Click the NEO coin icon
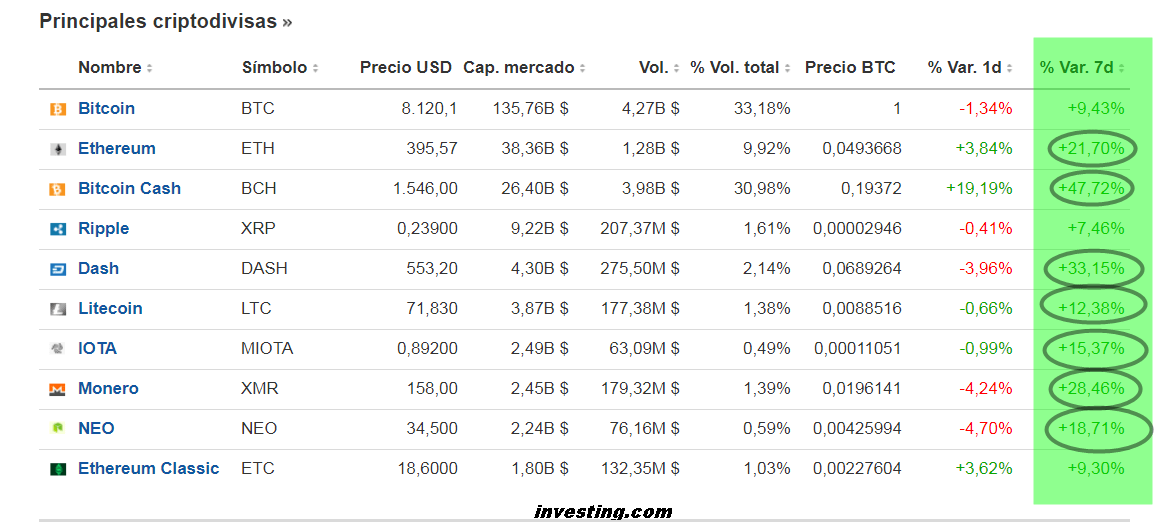The image size is (1162, 525). click(58, 429)
